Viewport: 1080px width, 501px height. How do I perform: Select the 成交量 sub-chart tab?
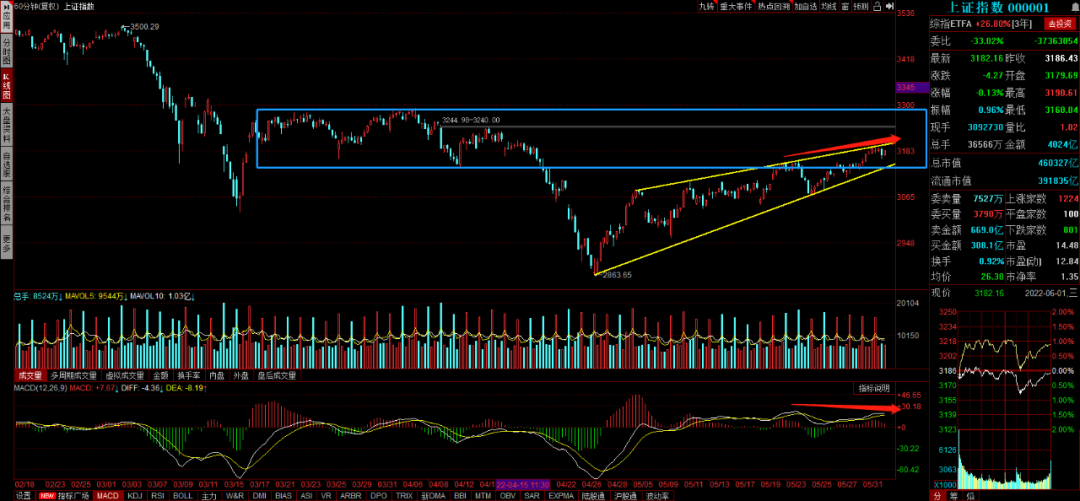29,376
